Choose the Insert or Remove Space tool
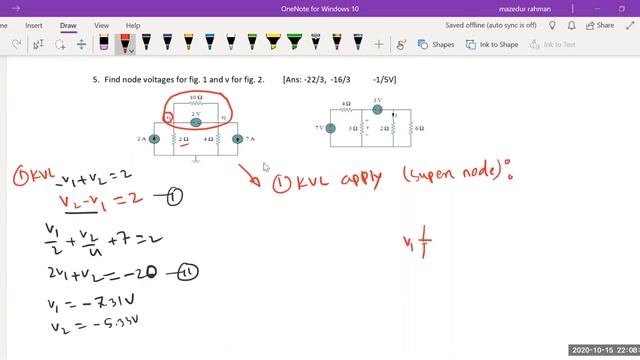Image resolution: width=640 pixels, height=360 pixels. pyautogui.click(x=81, y=44)
